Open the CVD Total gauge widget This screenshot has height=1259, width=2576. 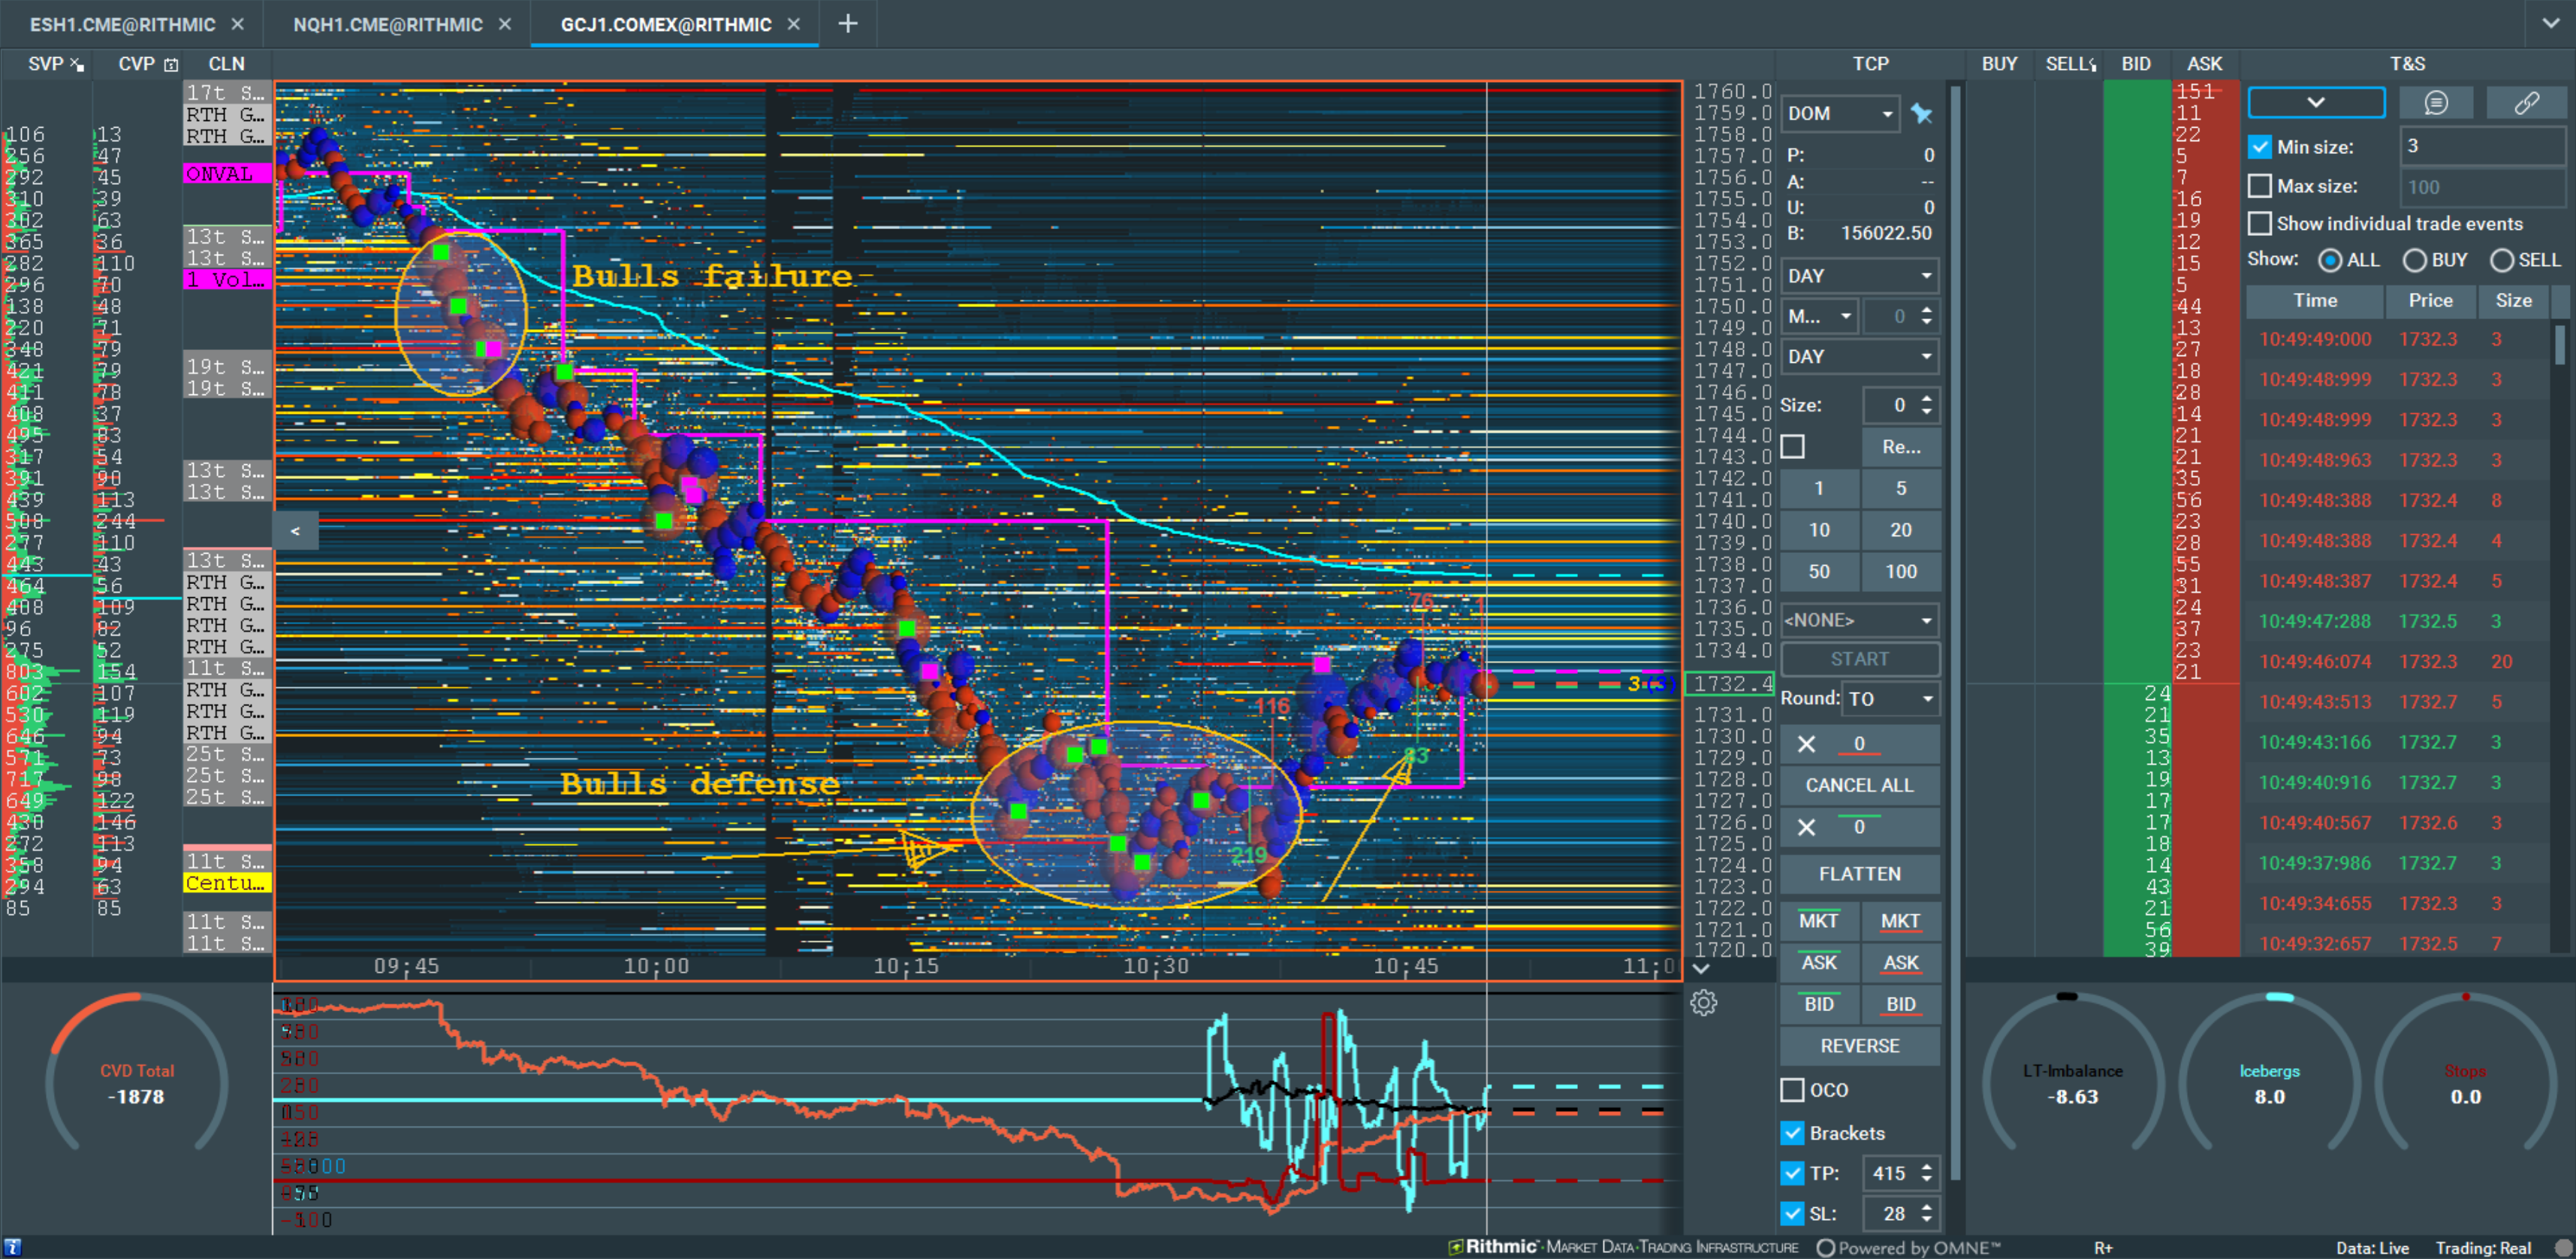(137, 1072)
